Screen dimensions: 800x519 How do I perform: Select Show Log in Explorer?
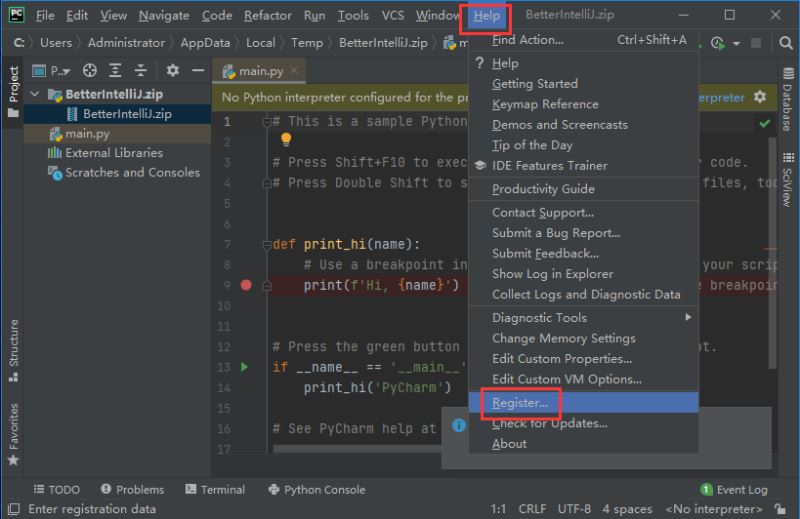tap(584, 274)
